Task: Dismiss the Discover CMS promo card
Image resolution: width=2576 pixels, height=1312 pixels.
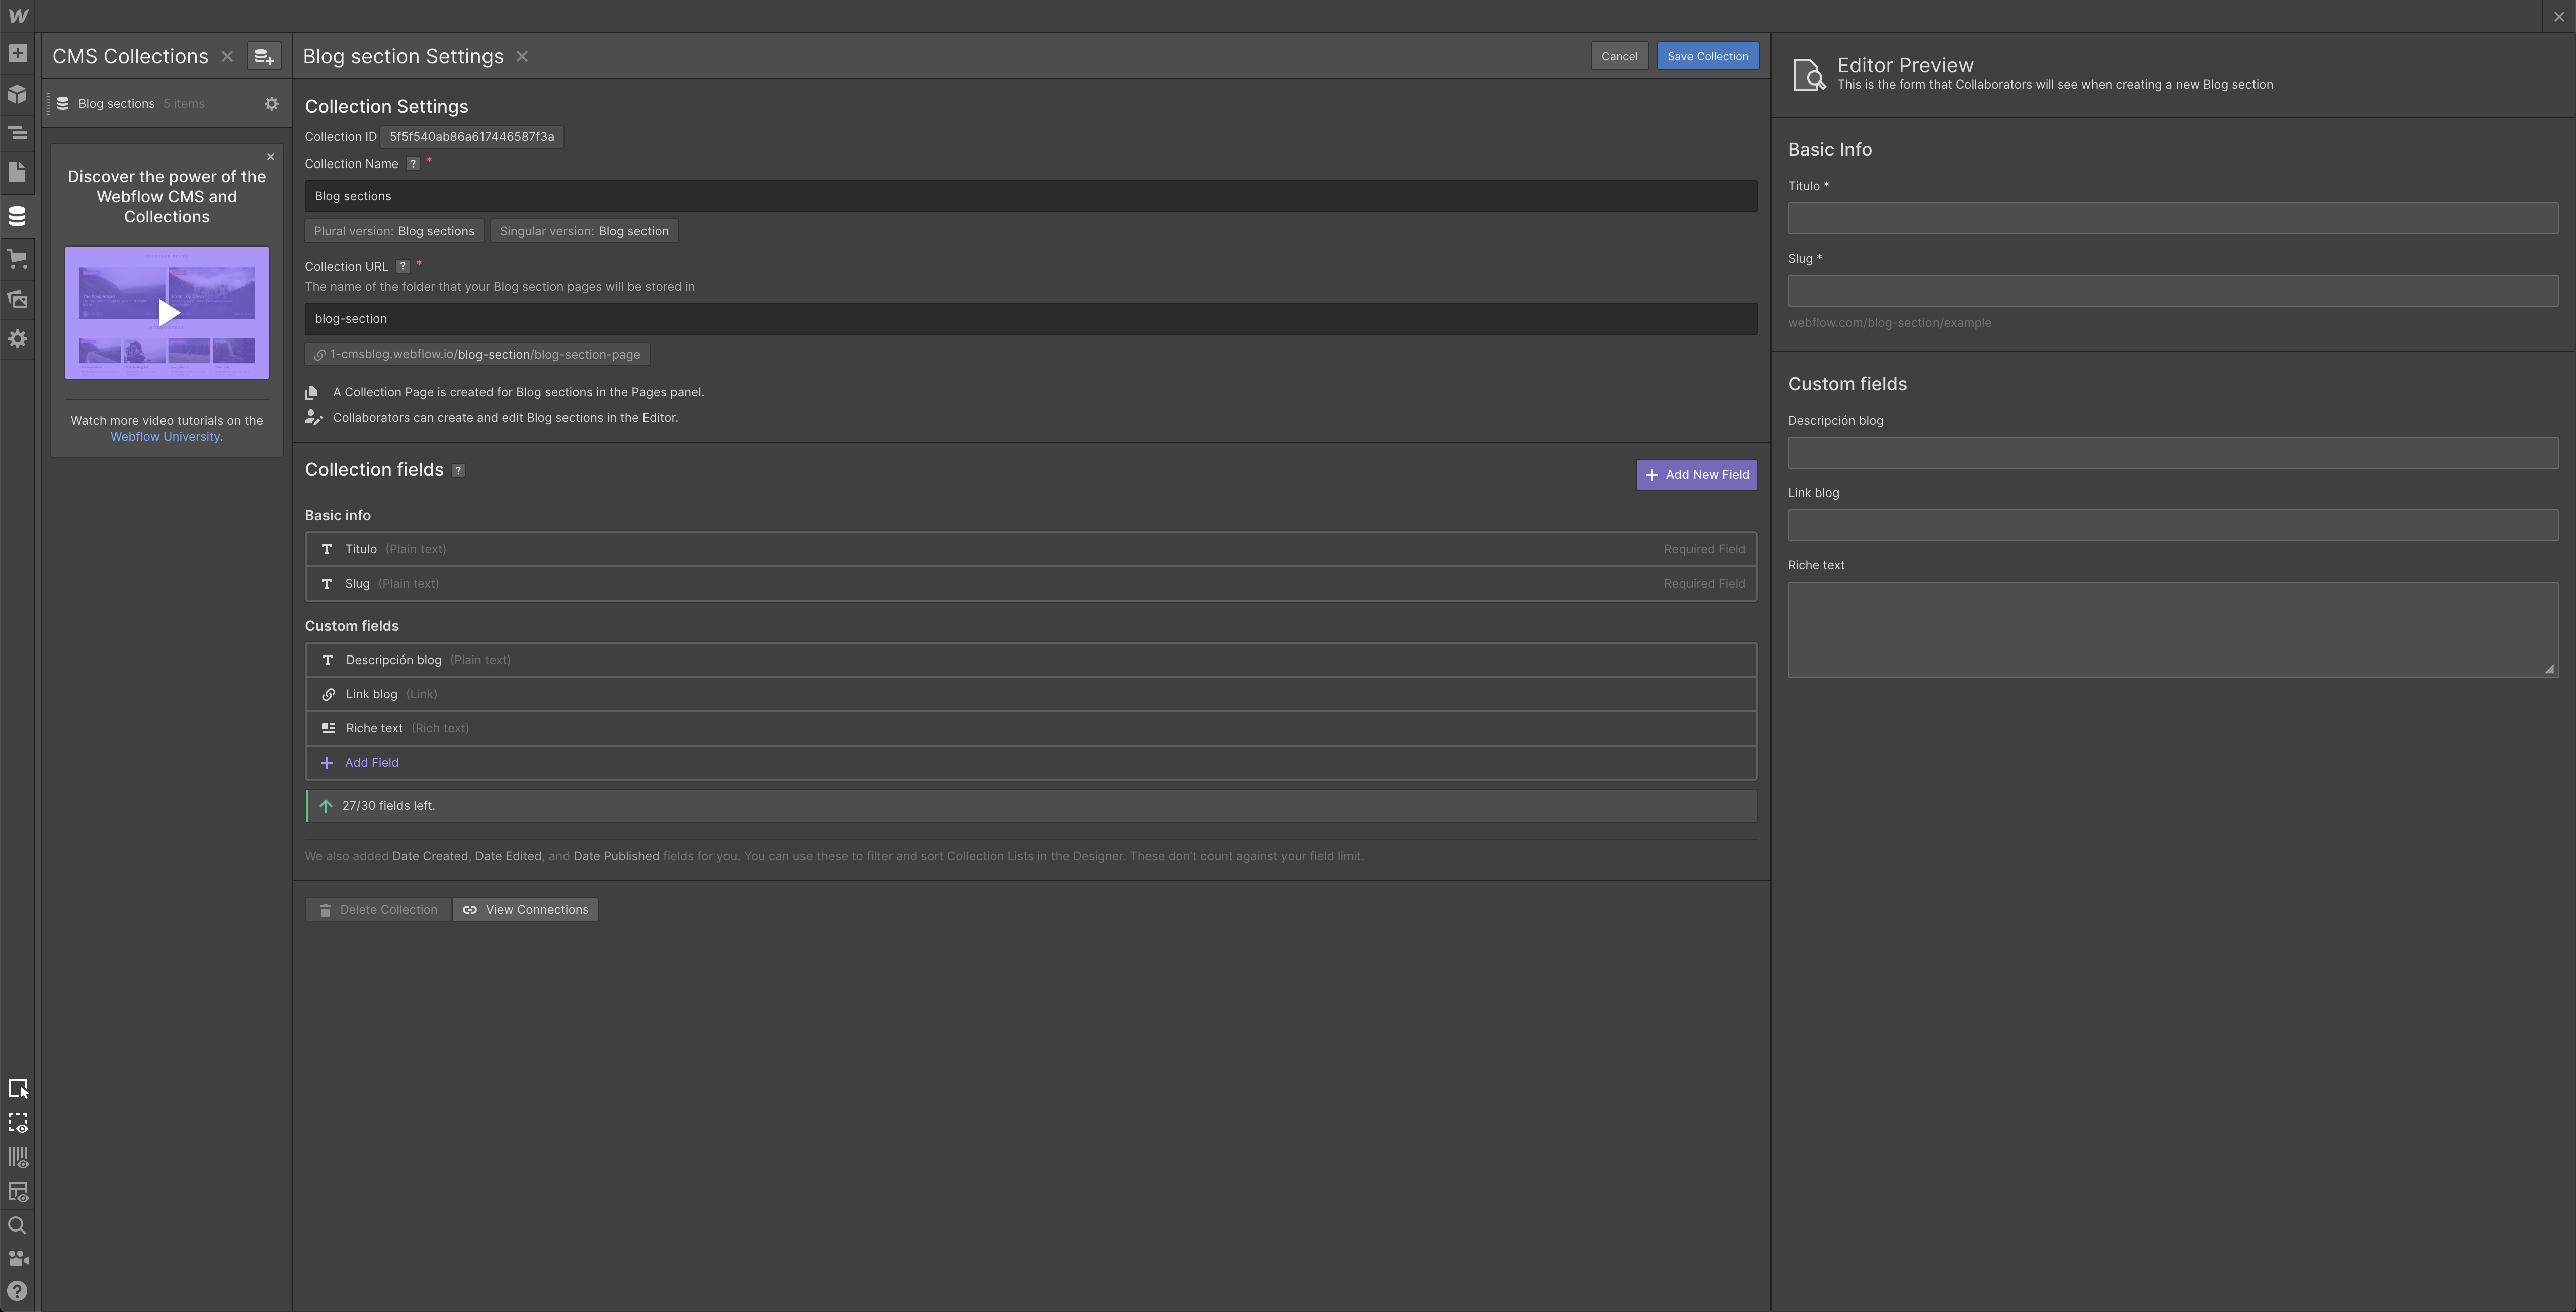Action: tap(270, 157)
